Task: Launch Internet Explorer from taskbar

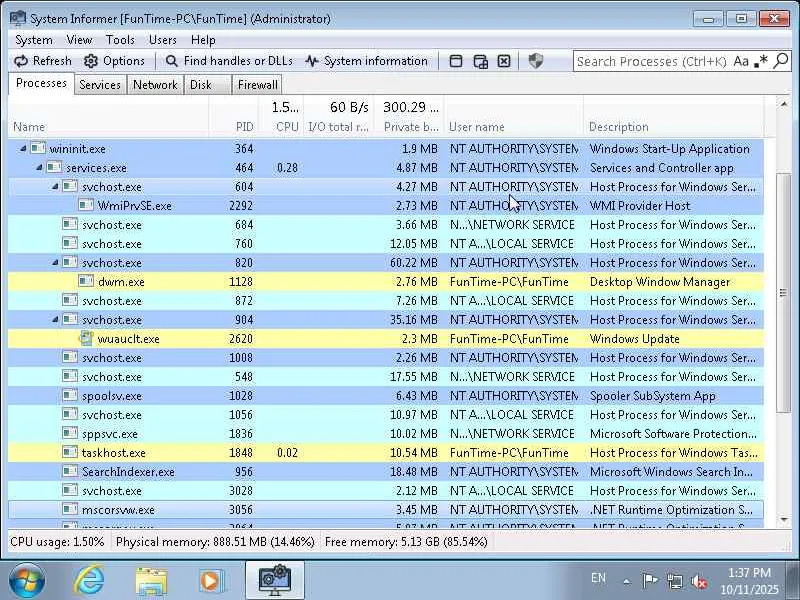Action: (x=89, y=581)
